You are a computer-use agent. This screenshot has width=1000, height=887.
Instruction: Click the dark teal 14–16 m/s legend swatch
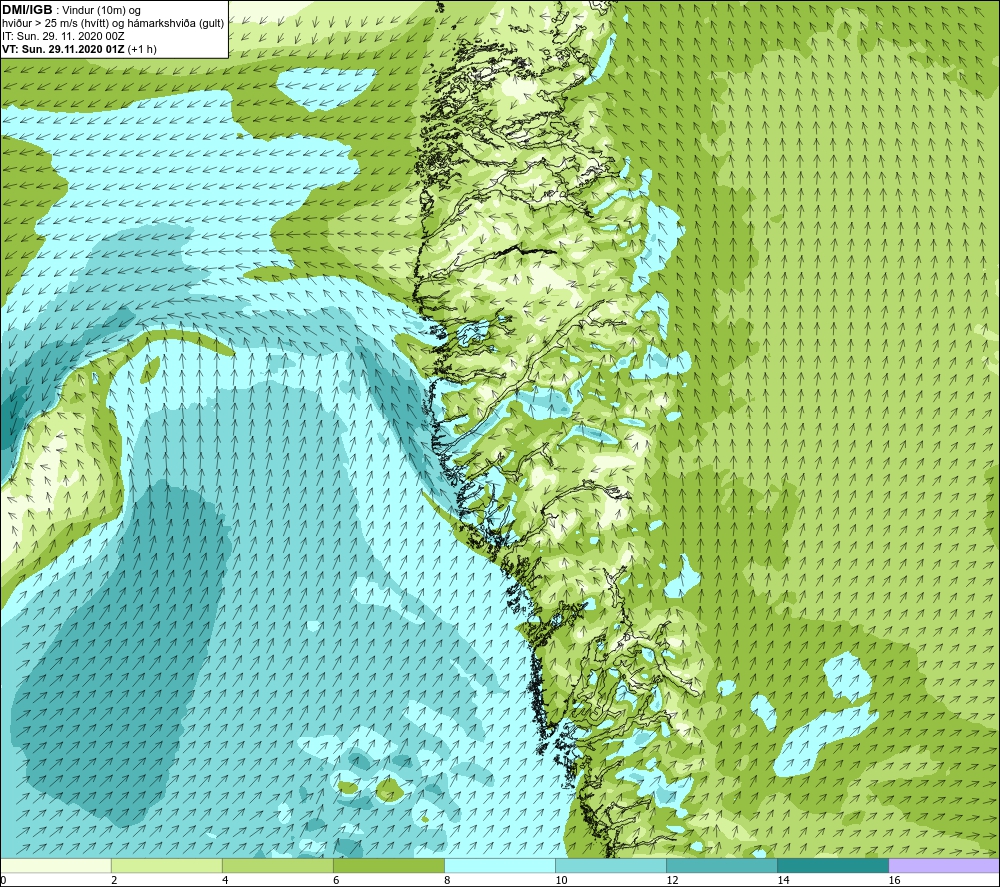pyautogui.click(x=833, y=866)
